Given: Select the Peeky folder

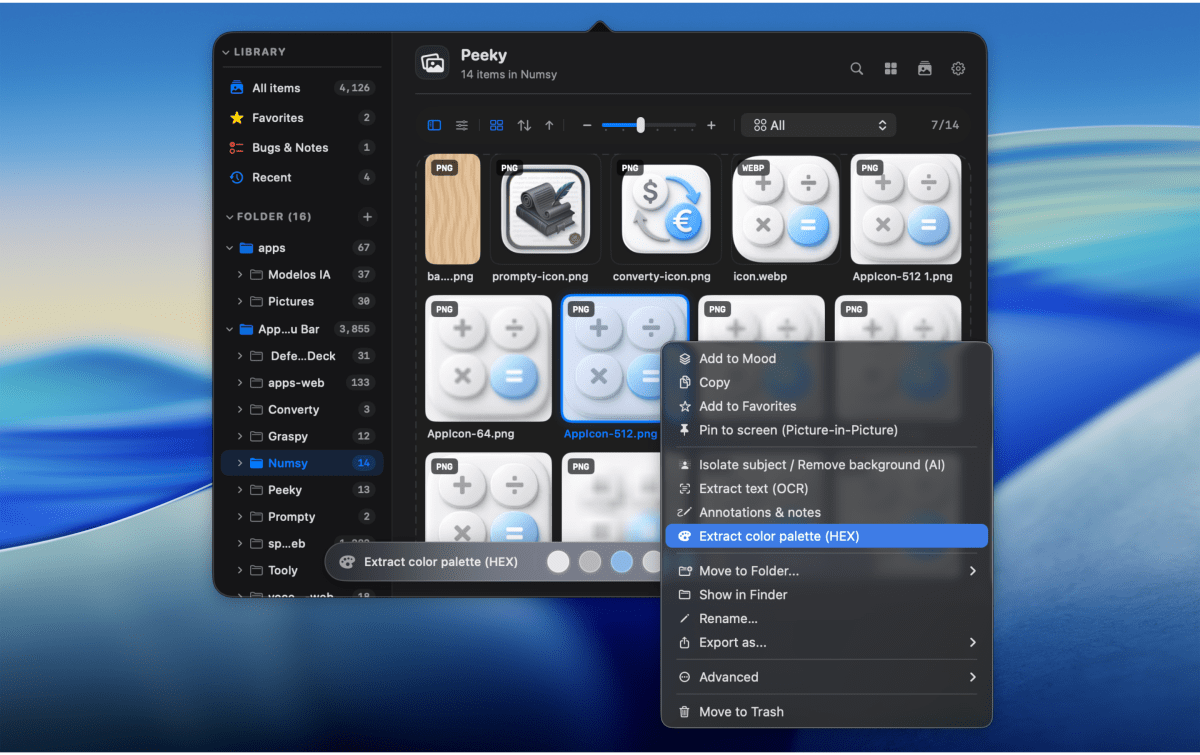Looking at the screenshot, I should (302, 490).
